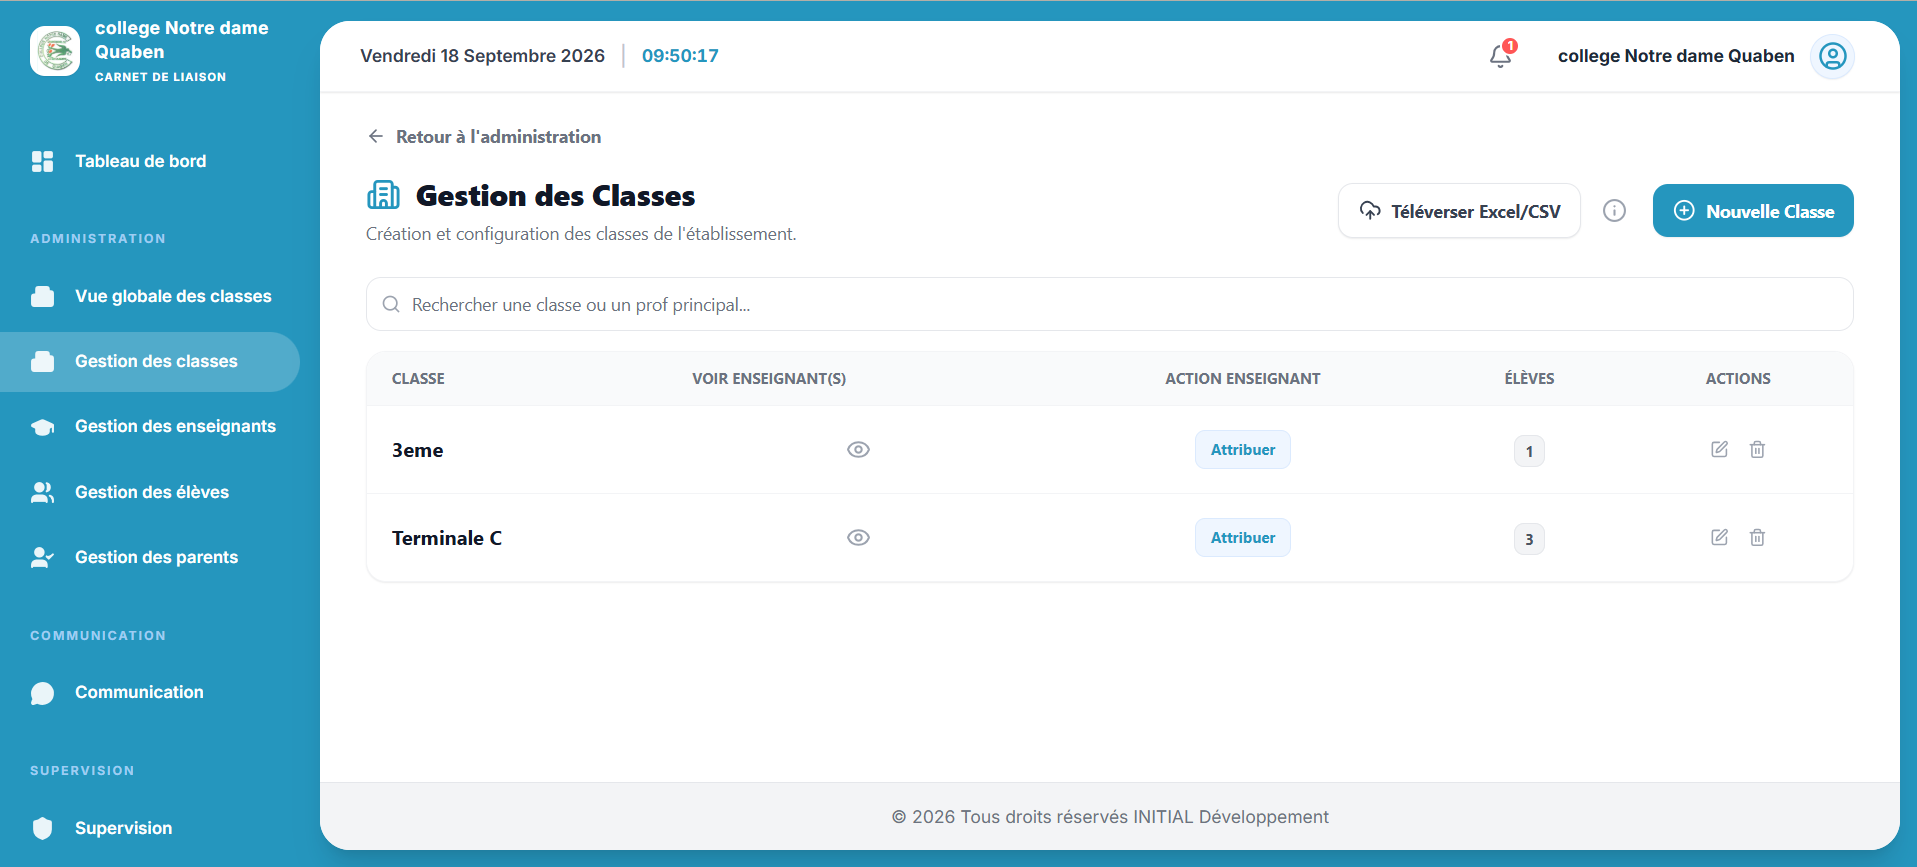Image resolution: width=1917 pixels, height=867 pixels.
Task: Click Retour à l'administration link
Action: 484,136
